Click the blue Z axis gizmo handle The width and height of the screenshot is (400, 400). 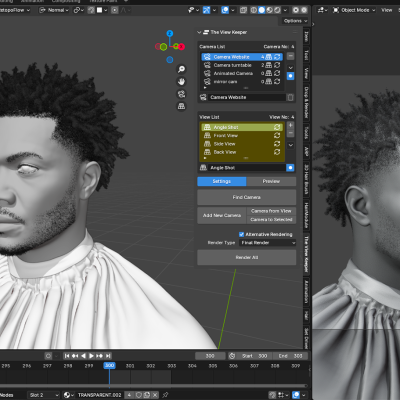tap(170, 33)
